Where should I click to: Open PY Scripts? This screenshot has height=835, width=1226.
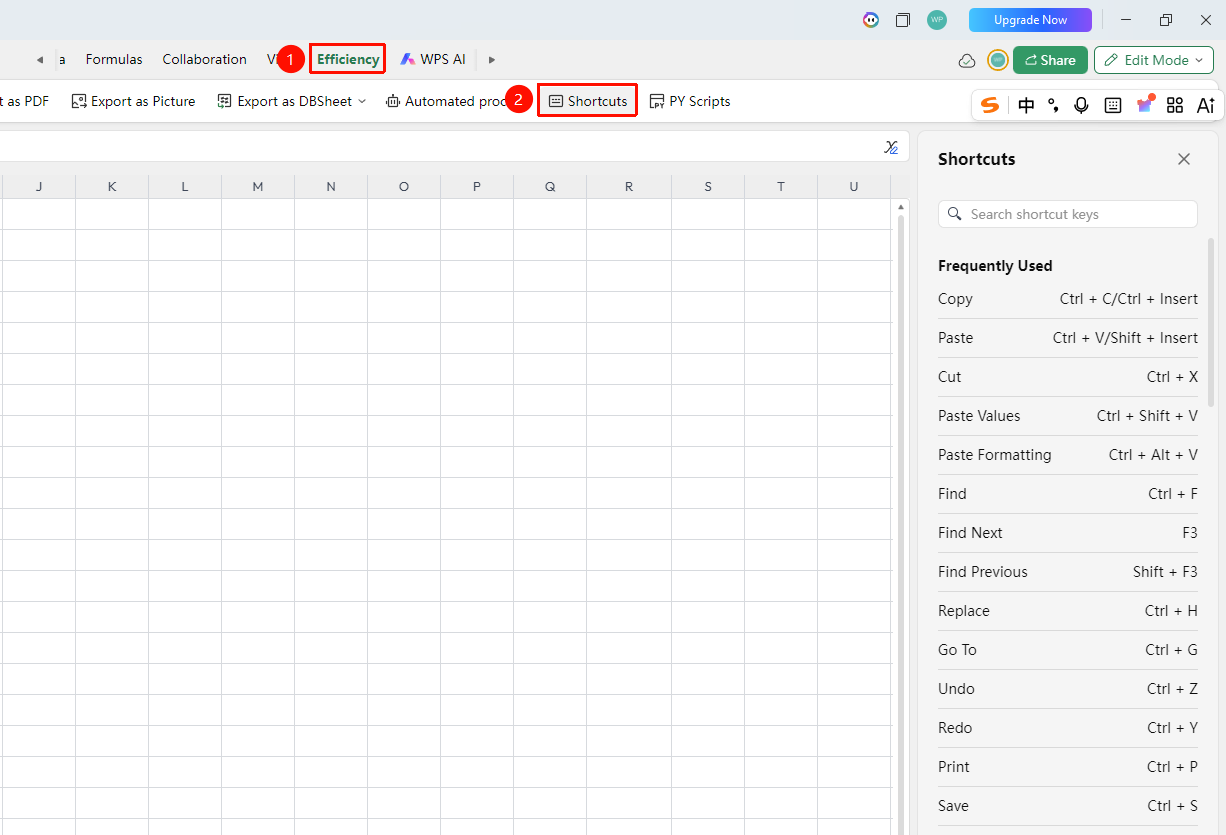[690, 101]
